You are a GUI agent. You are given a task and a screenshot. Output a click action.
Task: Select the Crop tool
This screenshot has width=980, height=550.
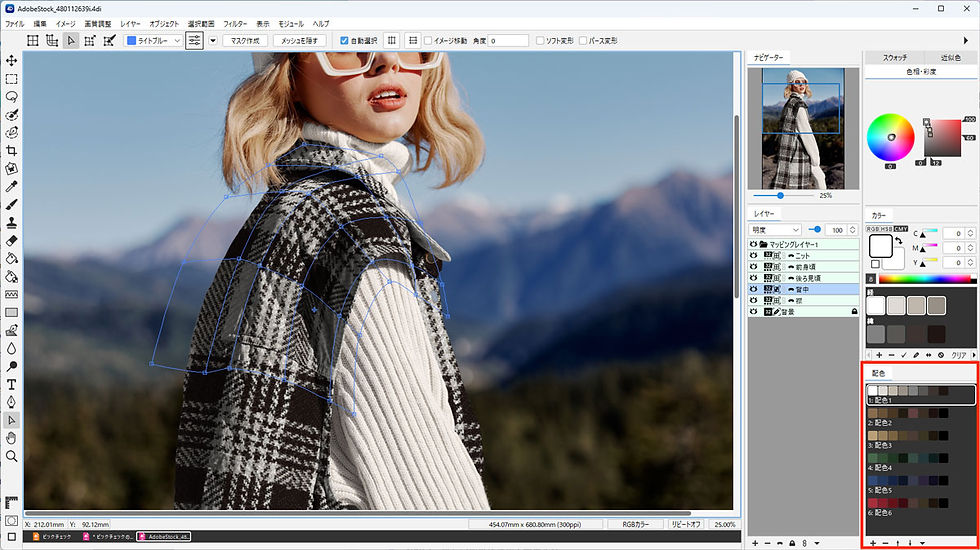pos(11,151)
